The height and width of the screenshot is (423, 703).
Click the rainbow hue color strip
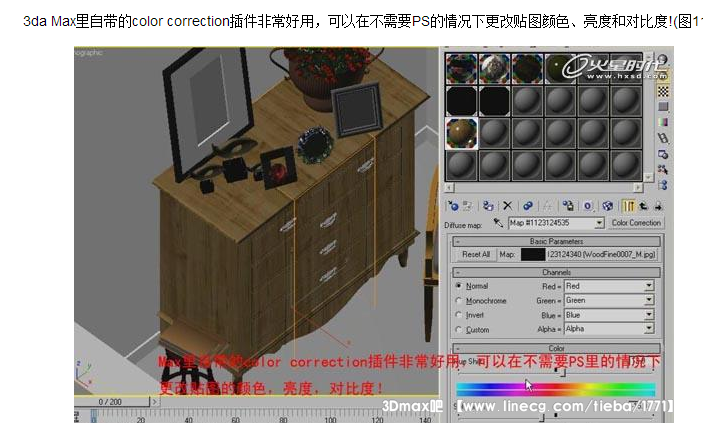pyautogui.click(x=555, y=389)
